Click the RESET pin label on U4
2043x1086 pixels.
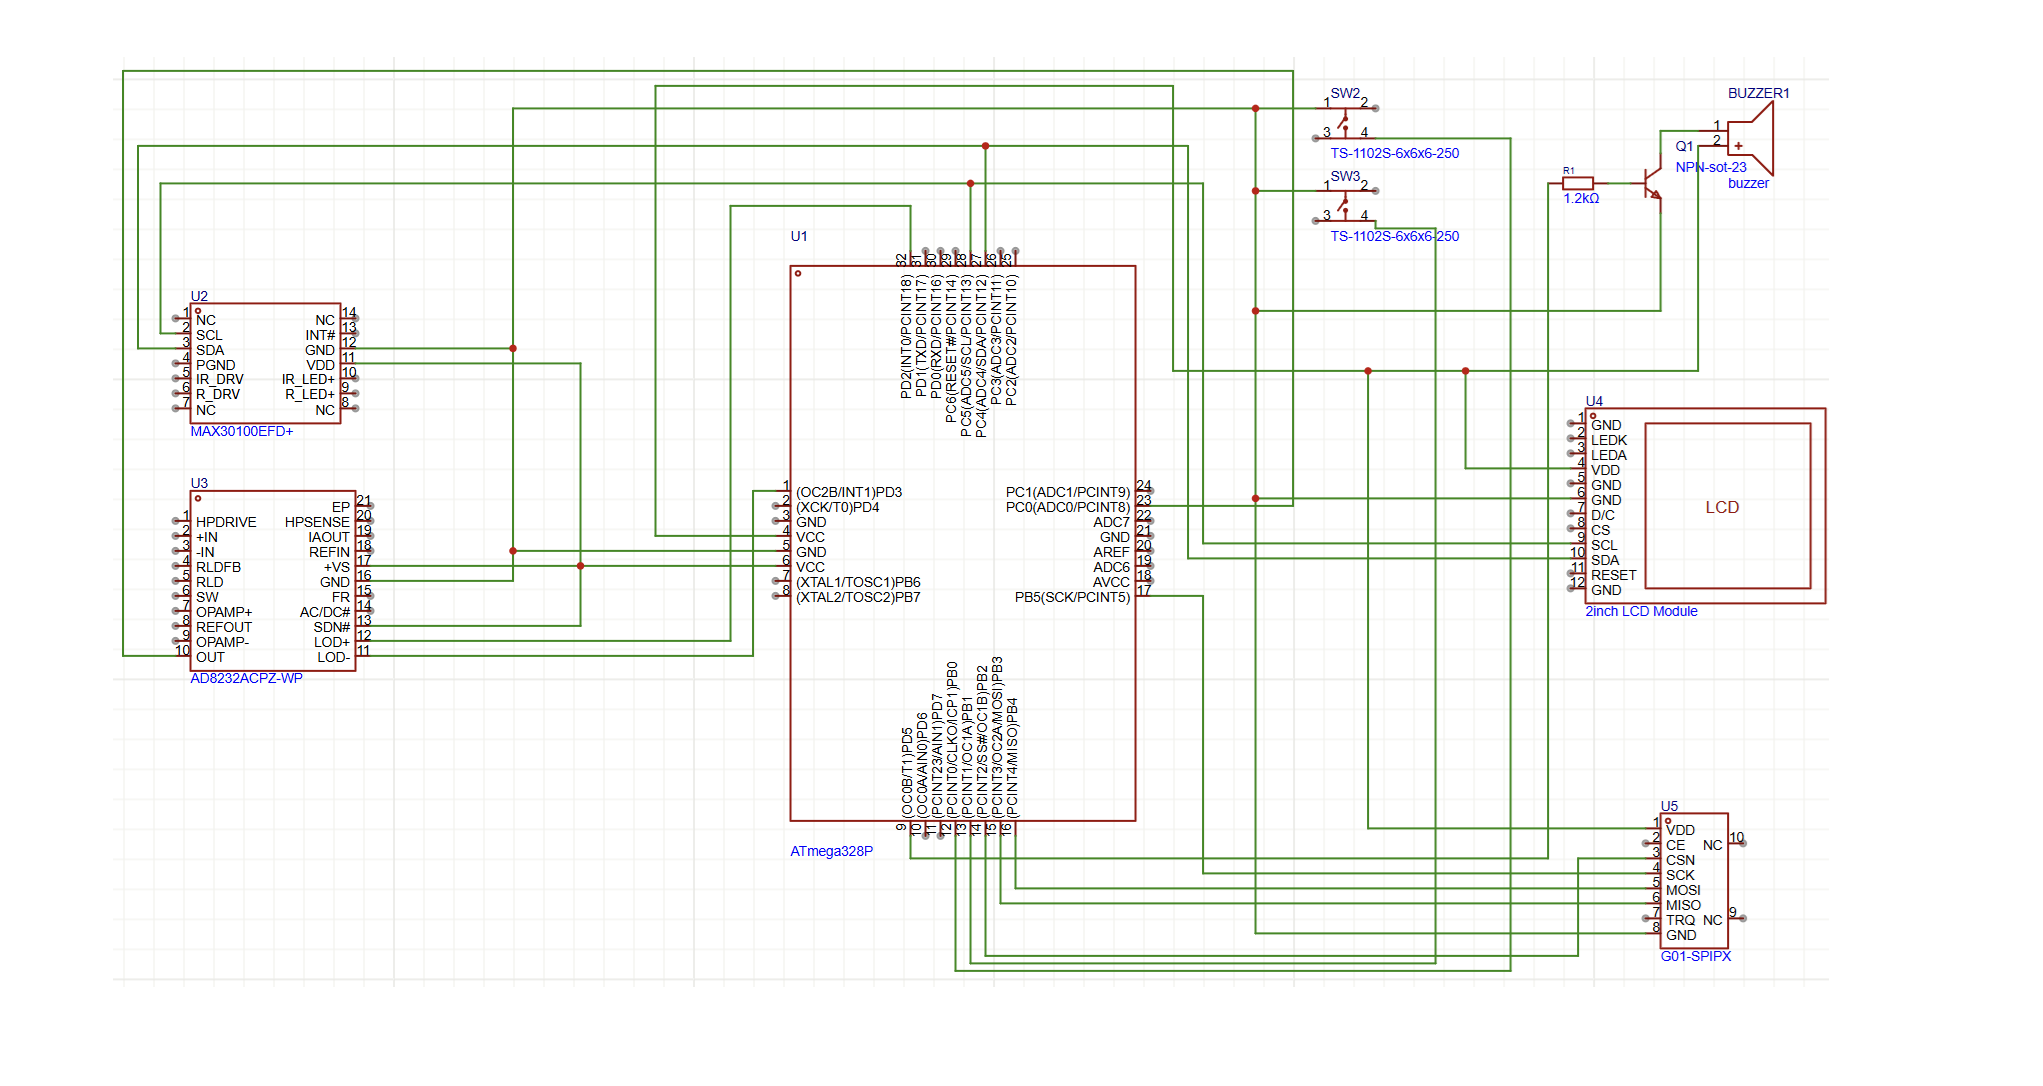click(1614, 575)
